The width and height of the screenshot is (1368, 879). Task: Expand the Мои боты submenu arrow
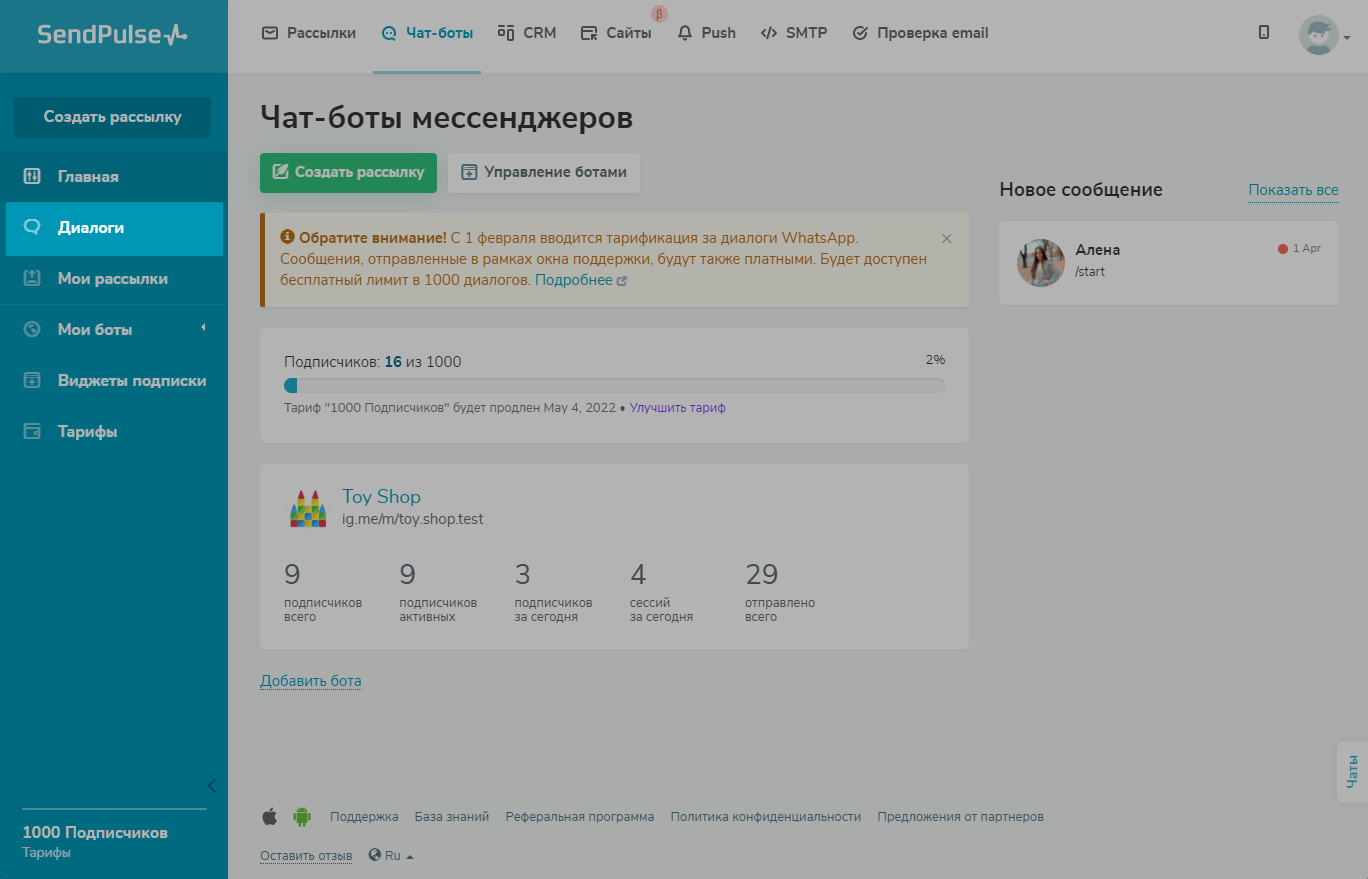pos(203,328)
